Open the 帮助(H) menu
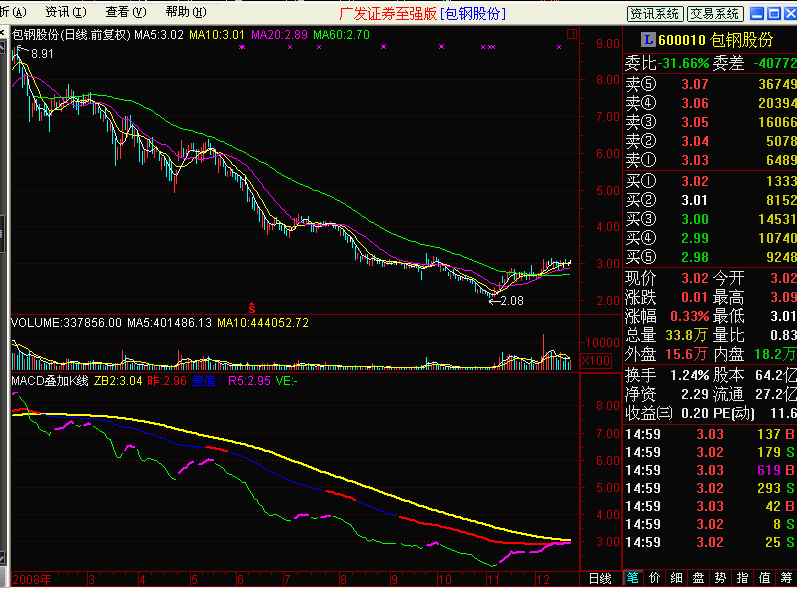This screenshot has height=589, width=797. click(186, 12)
